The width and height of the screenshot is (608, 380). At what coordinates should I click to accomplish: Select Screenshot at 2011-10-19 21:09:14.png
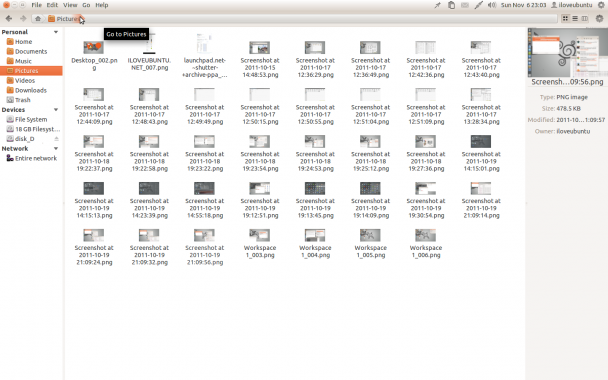point(481,200)
